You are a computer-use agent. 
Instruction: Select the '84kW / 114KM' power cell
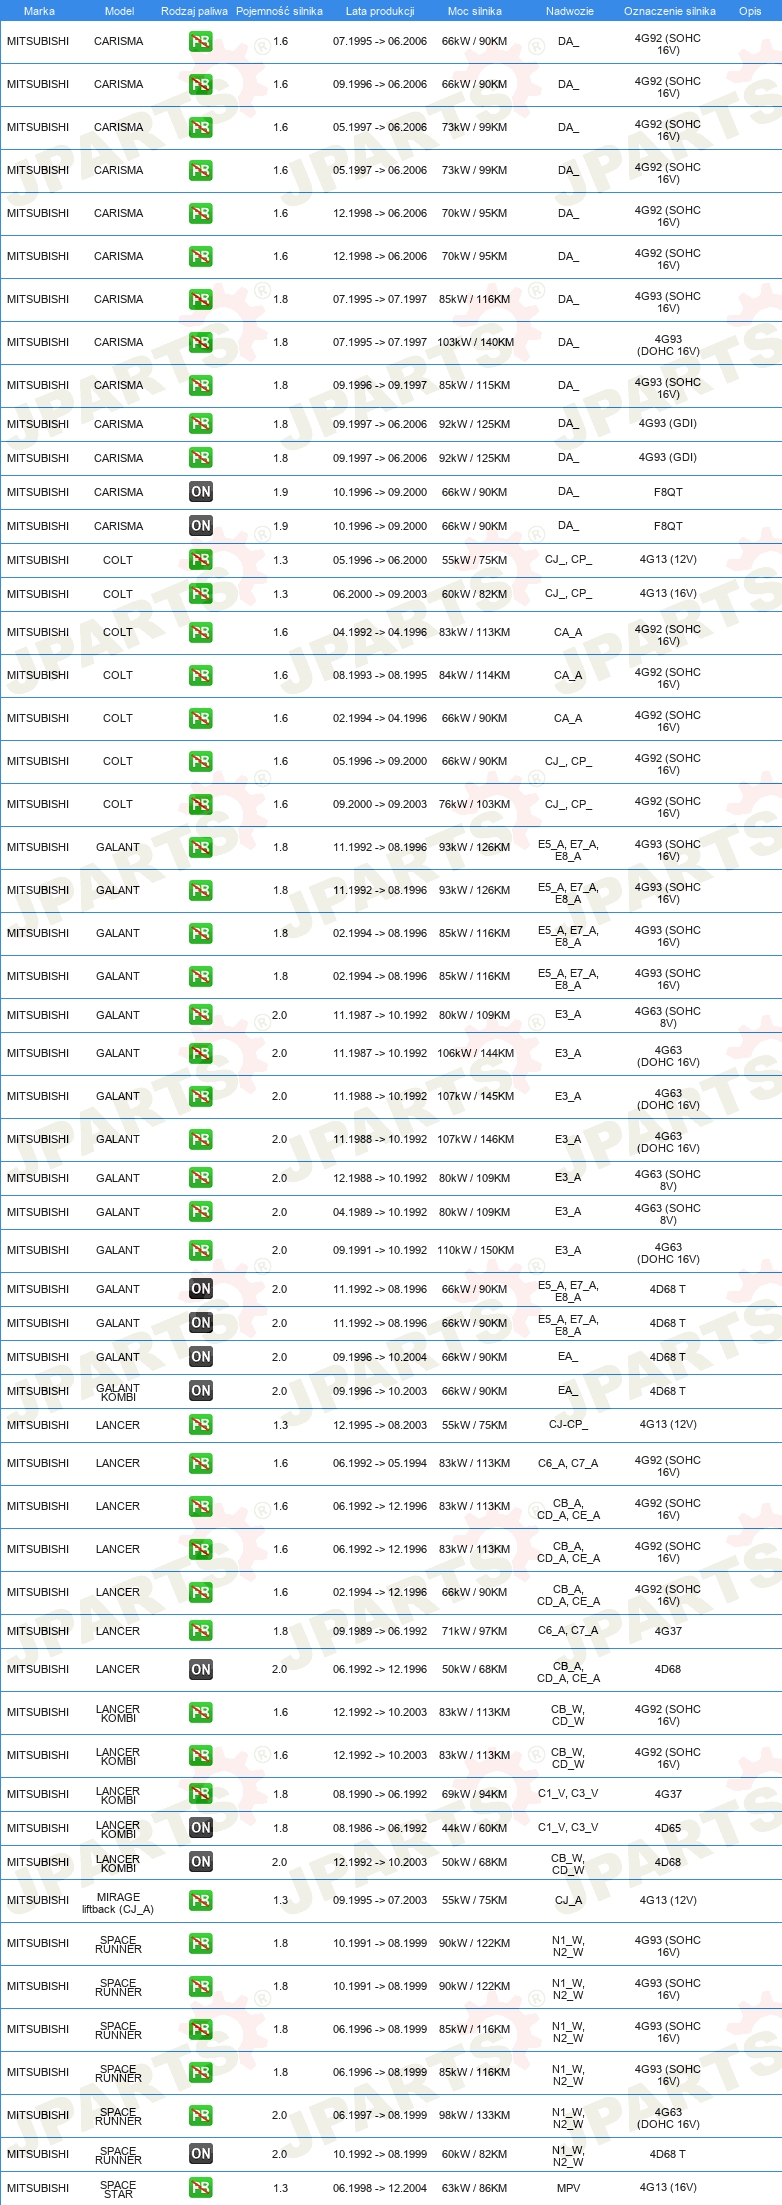pyautogui.click(x=475, y=675)
